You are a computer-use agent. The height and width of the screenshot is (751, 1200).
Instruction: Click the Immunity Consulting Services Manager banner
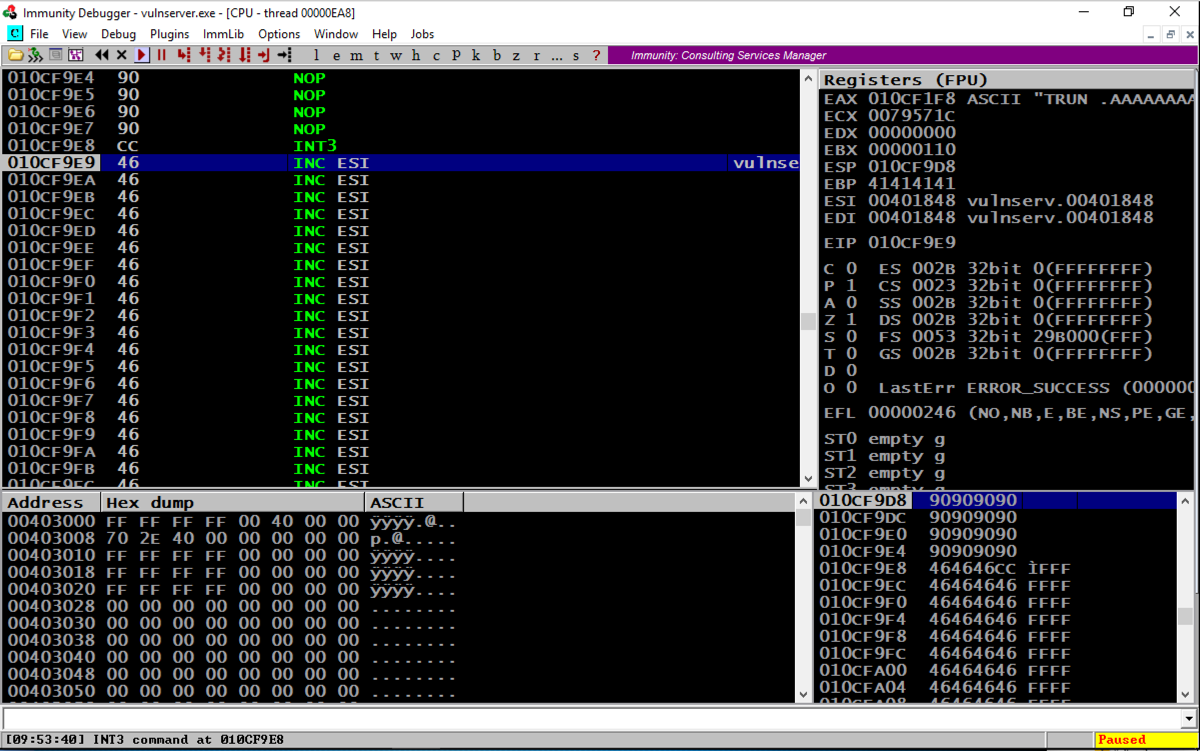coord(729,55)
